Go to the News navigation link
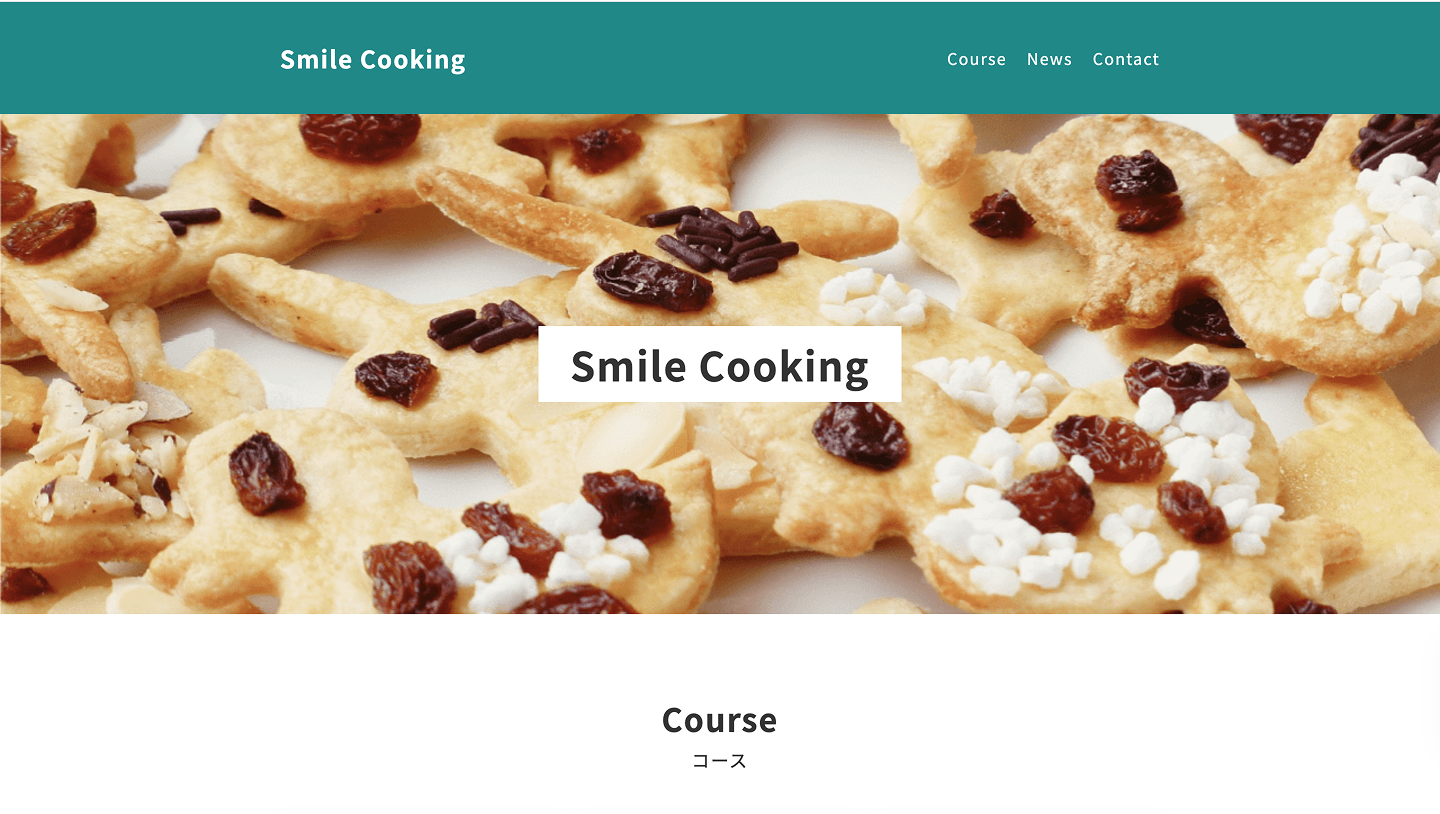The width and height of the screenshot is (1440, 814). [1049, 59]
